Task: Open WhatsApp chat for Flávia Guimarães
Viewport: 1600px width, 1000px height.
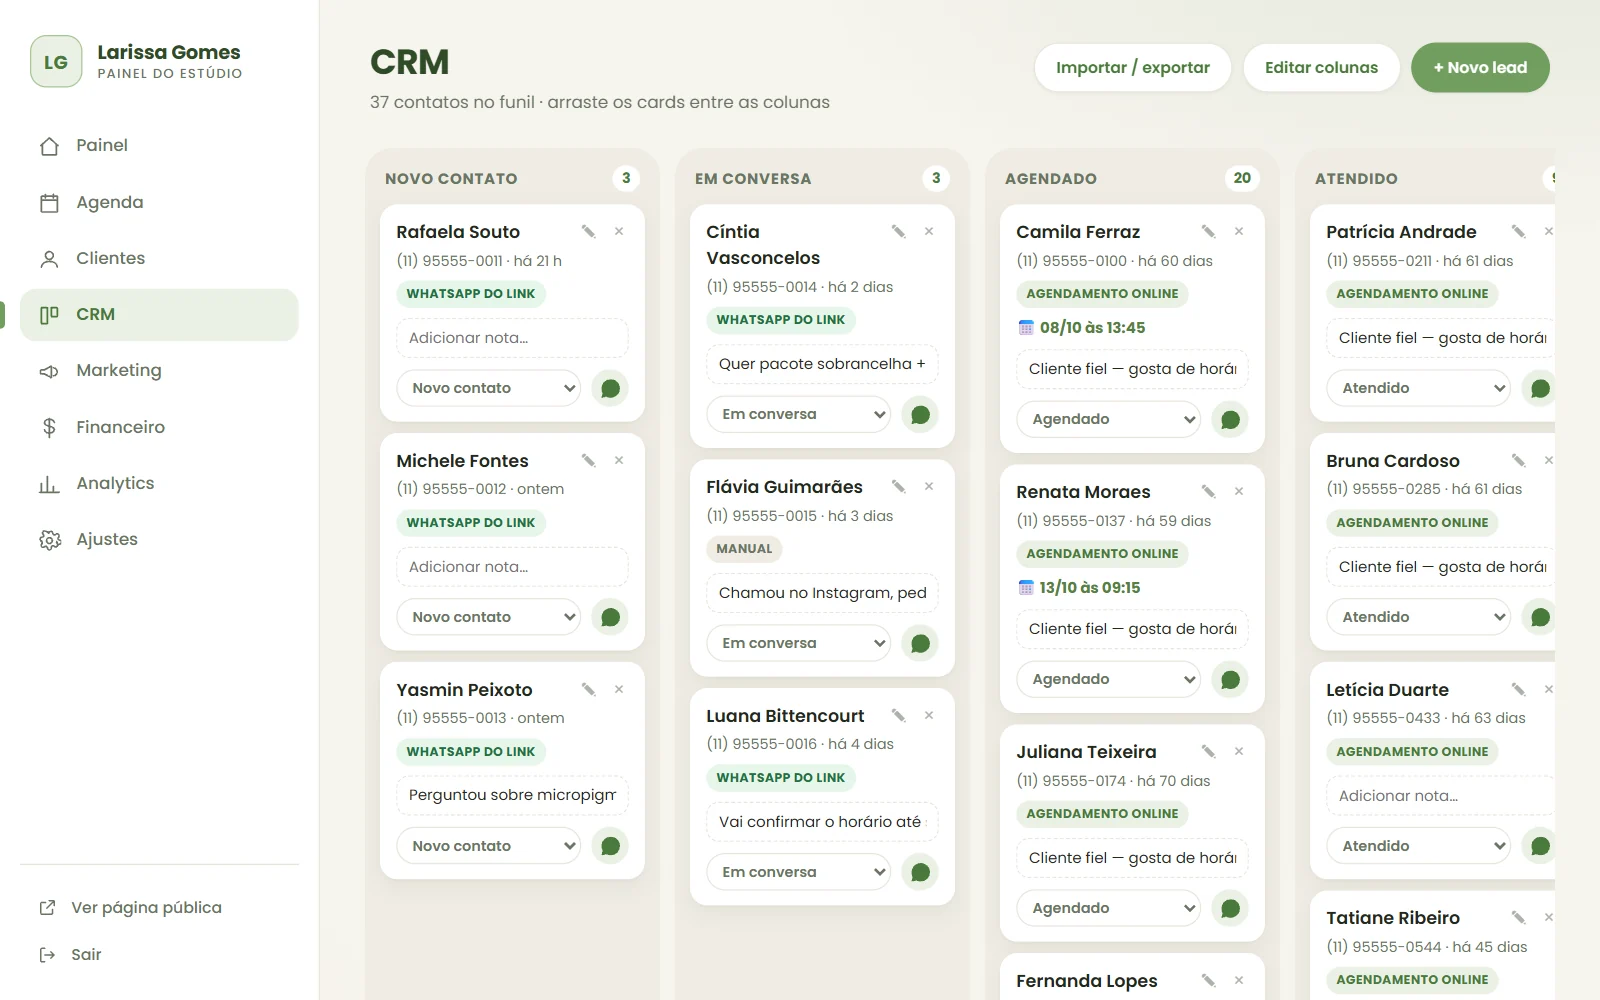Action: point(920,643)
